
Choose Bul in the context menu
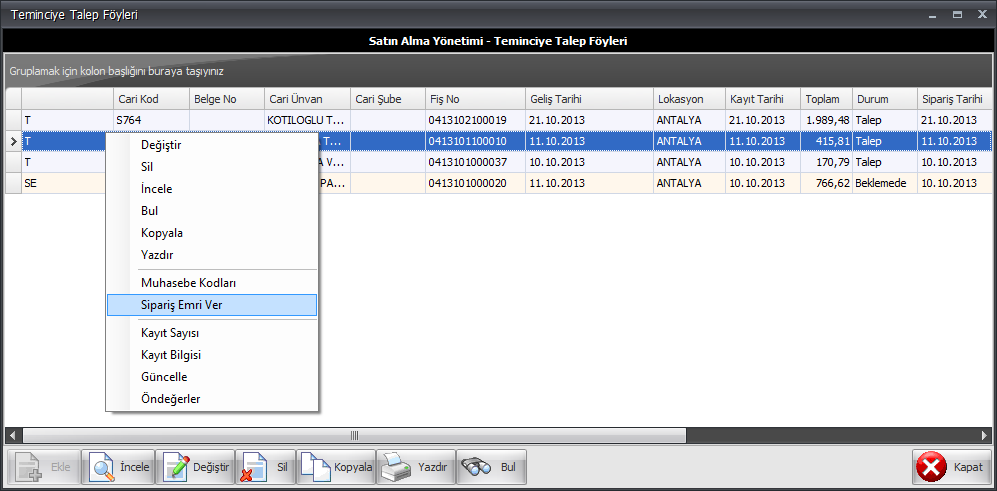tap(212, 211)
